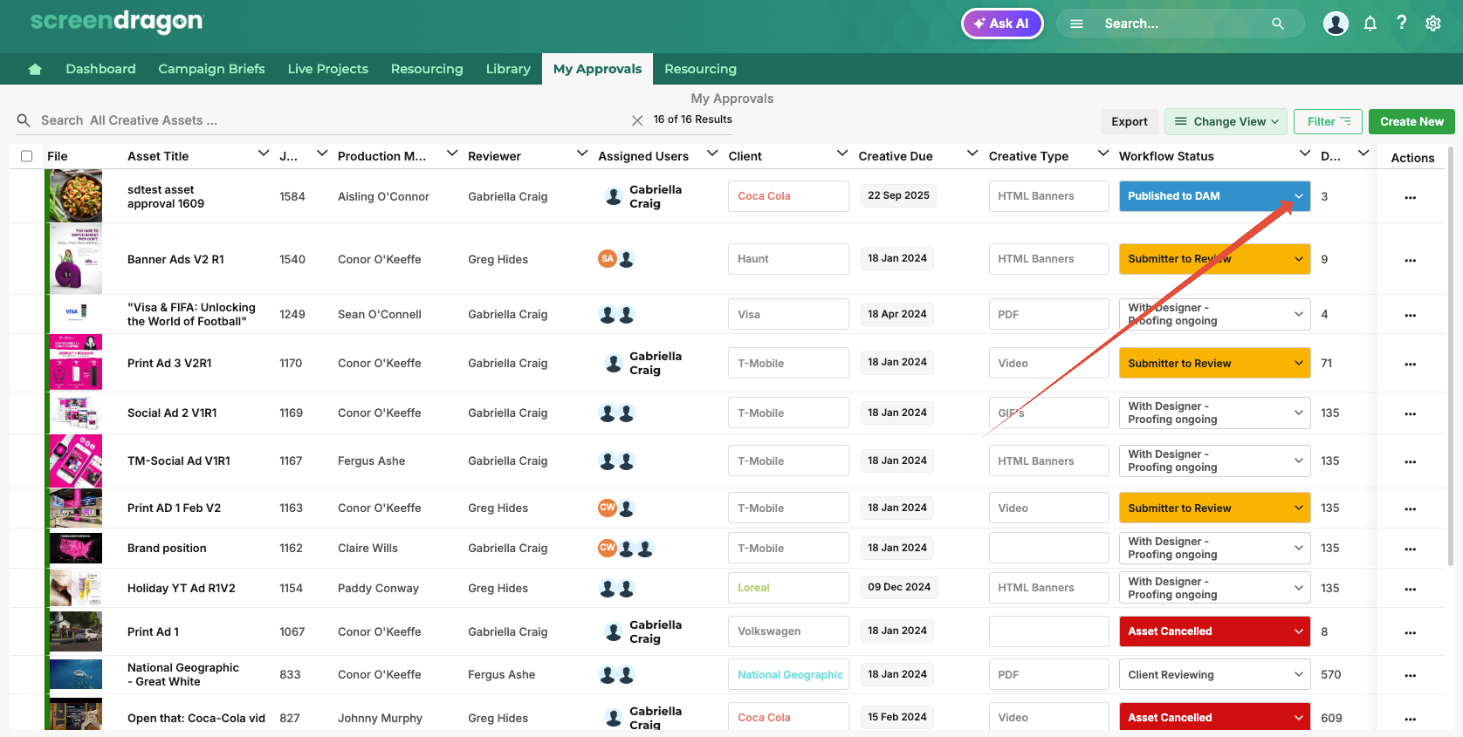The height and width of the screenshot is (737, 1463).
Task: Open actions menu for Brand position
Action: 1410,549
